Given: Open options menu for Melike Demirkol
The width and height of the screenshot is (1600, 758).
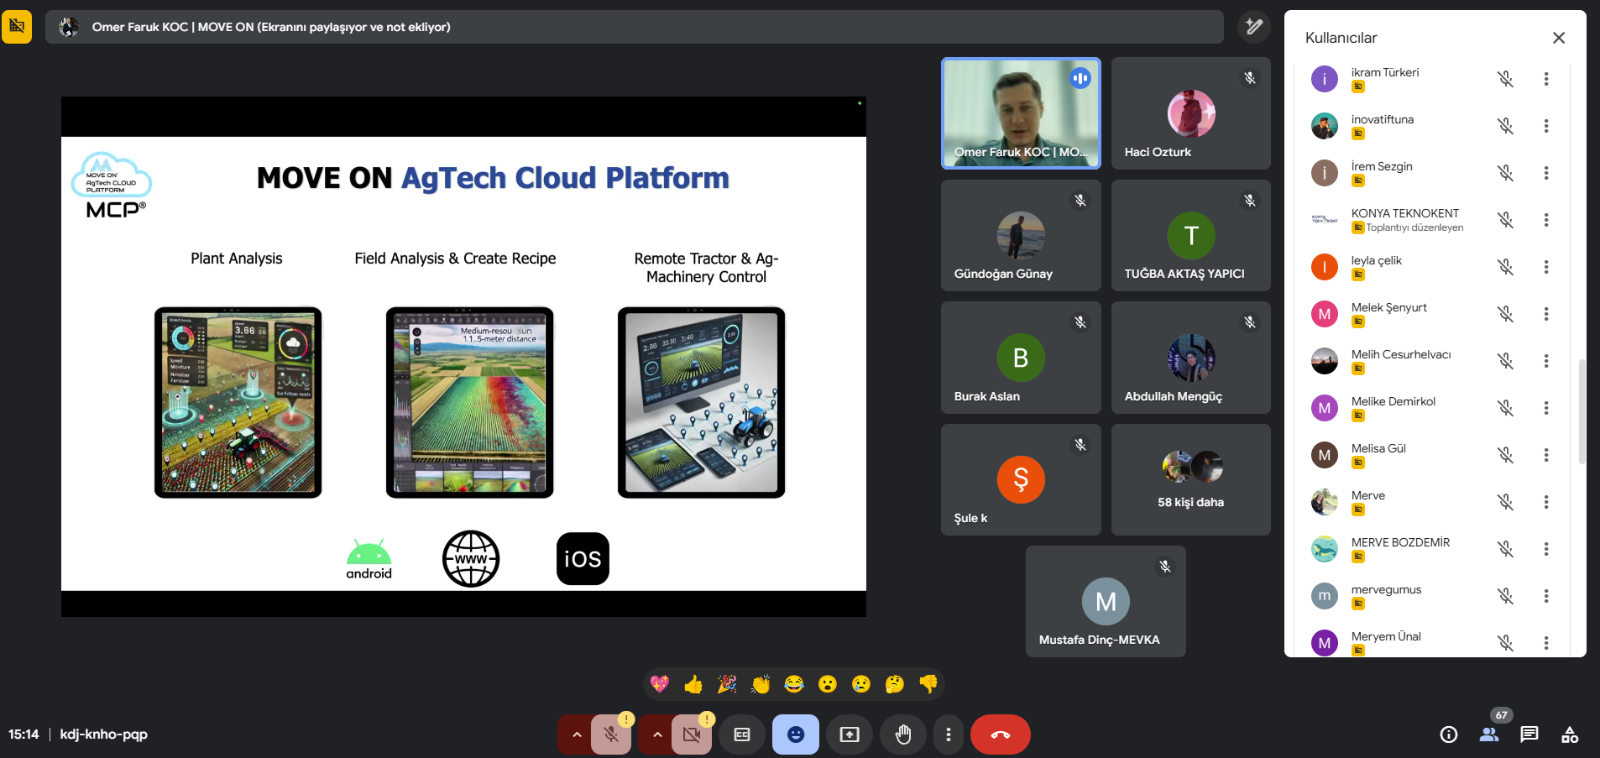Looking at the screenshot, I should point(1546,408).
